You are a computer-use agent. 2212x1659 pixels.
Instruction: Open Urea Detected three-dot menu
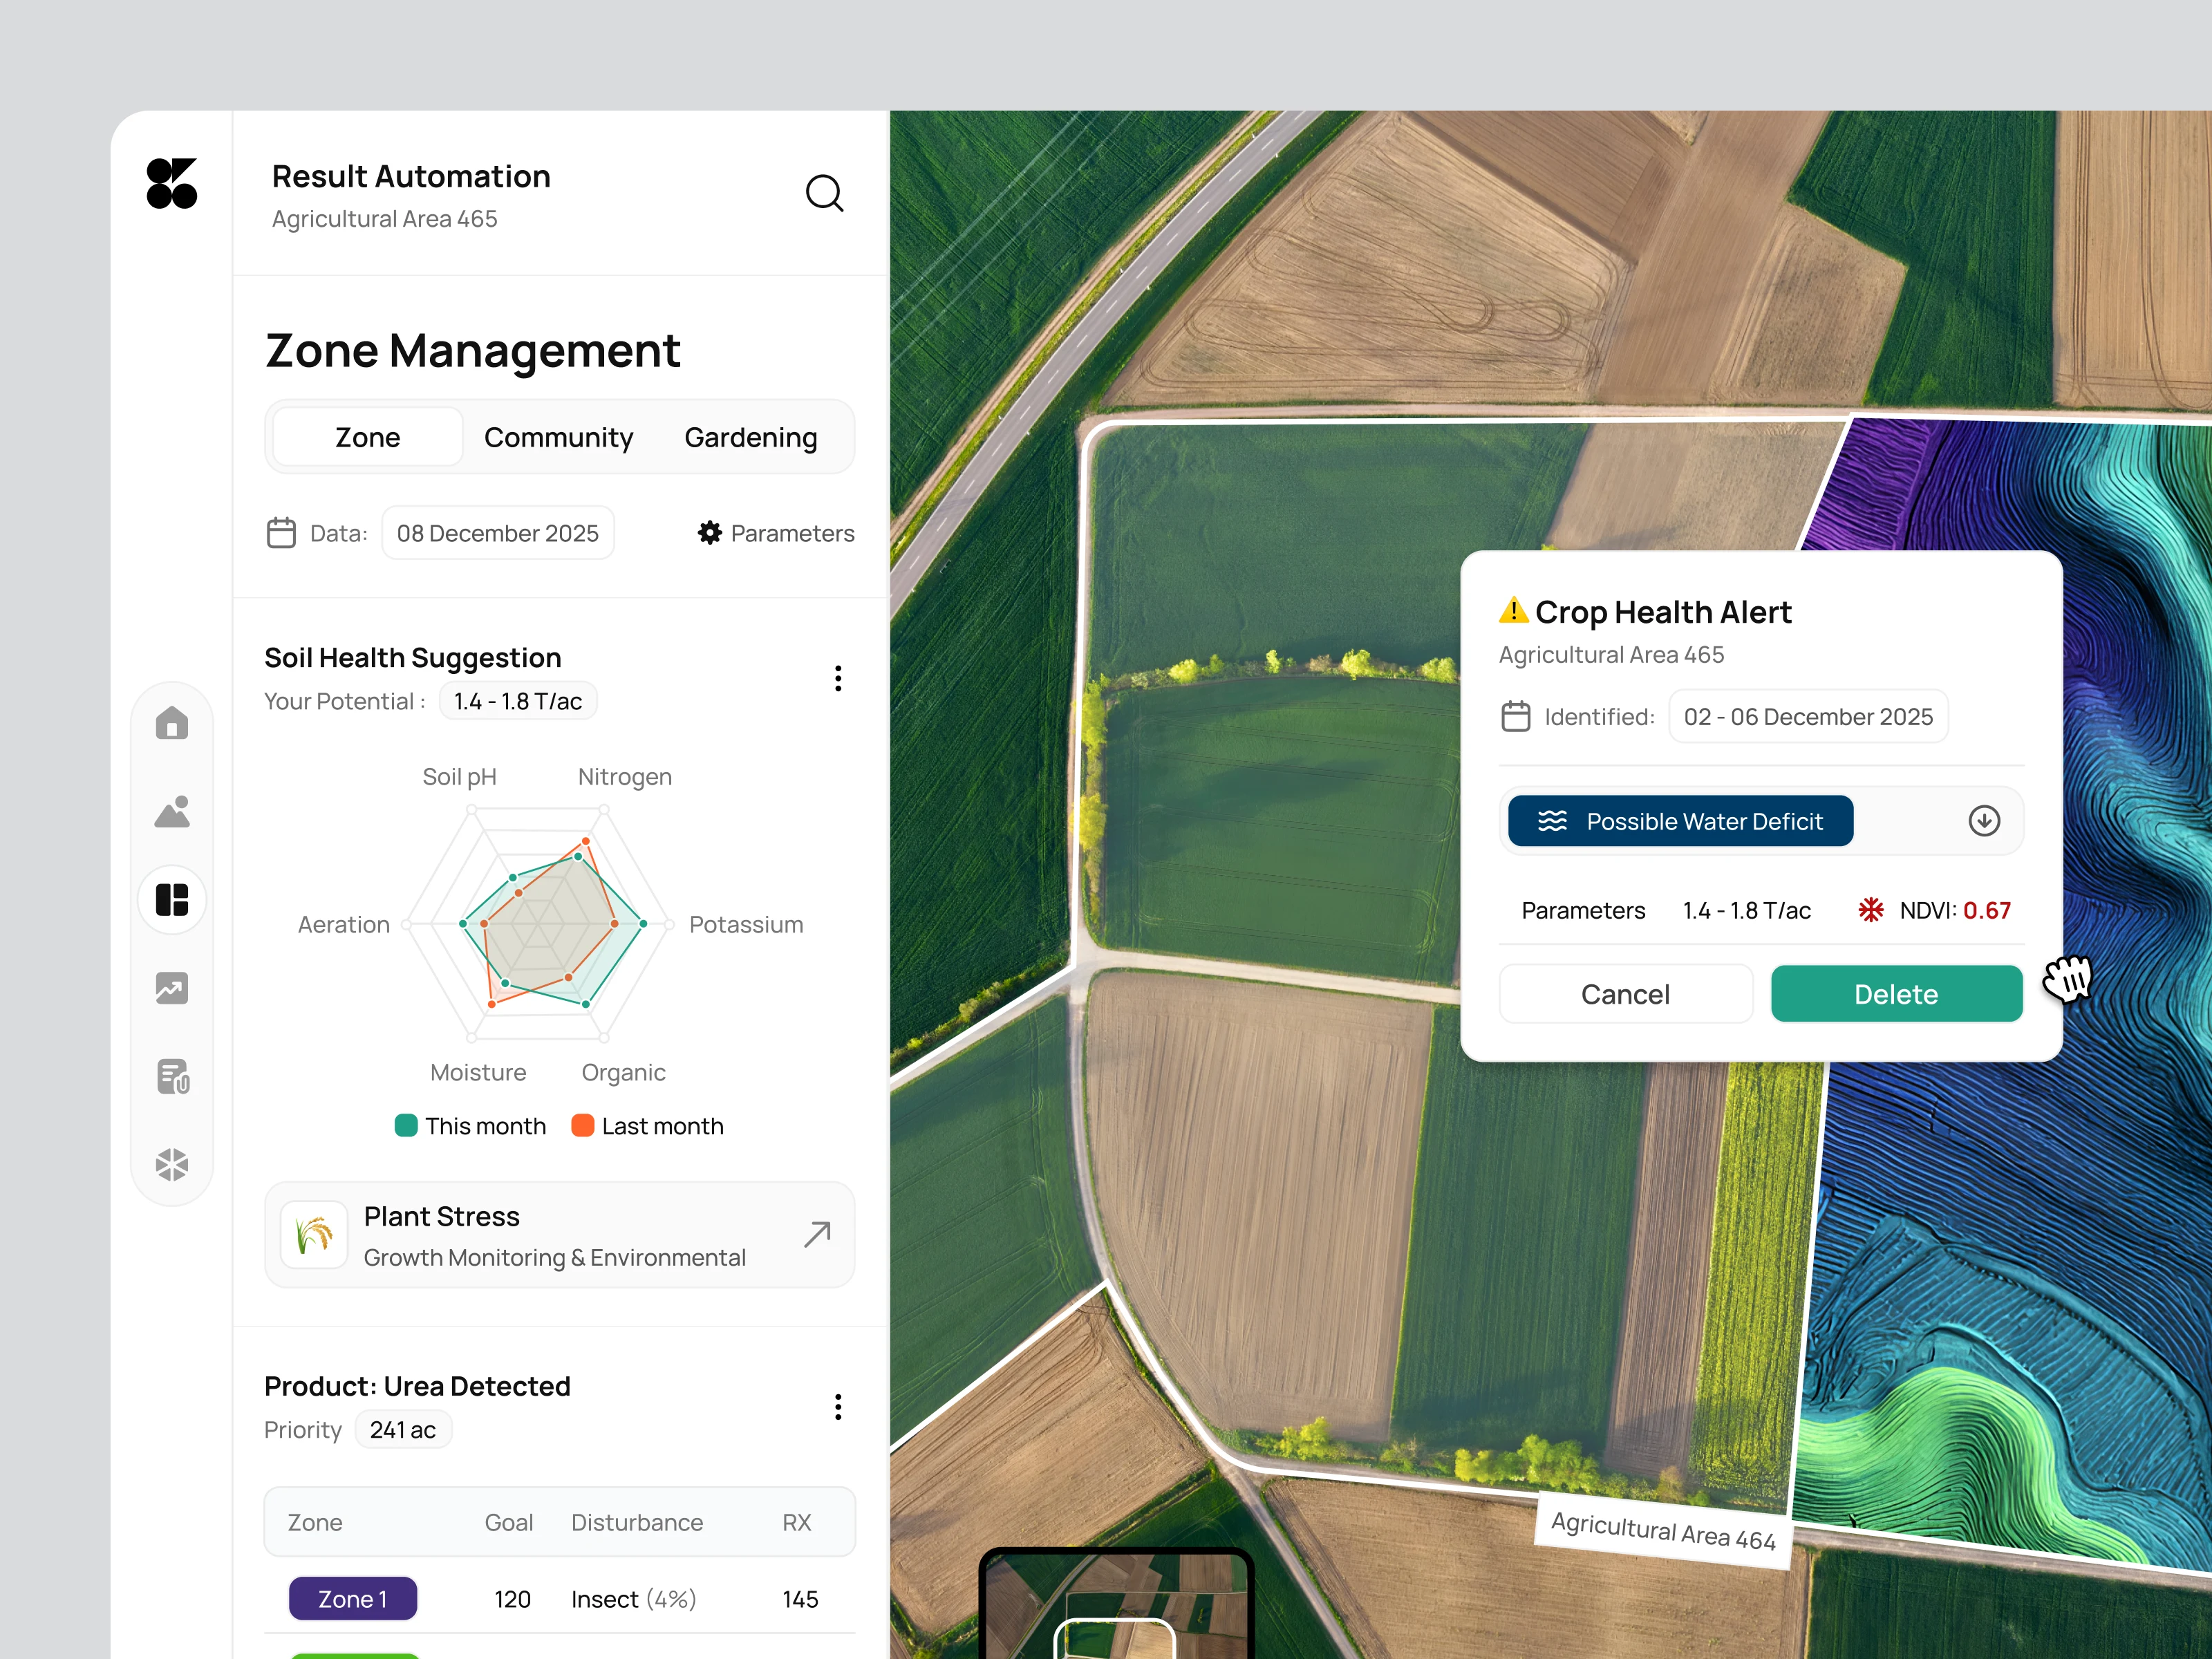click(x=838, y=1407)
